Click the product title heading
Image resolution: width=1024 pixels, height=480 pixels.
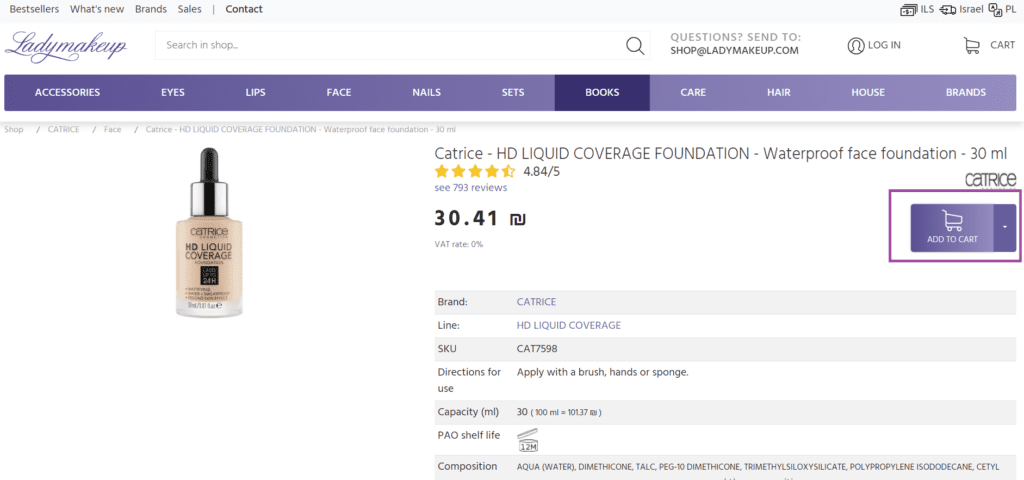(x=721, y=154)
